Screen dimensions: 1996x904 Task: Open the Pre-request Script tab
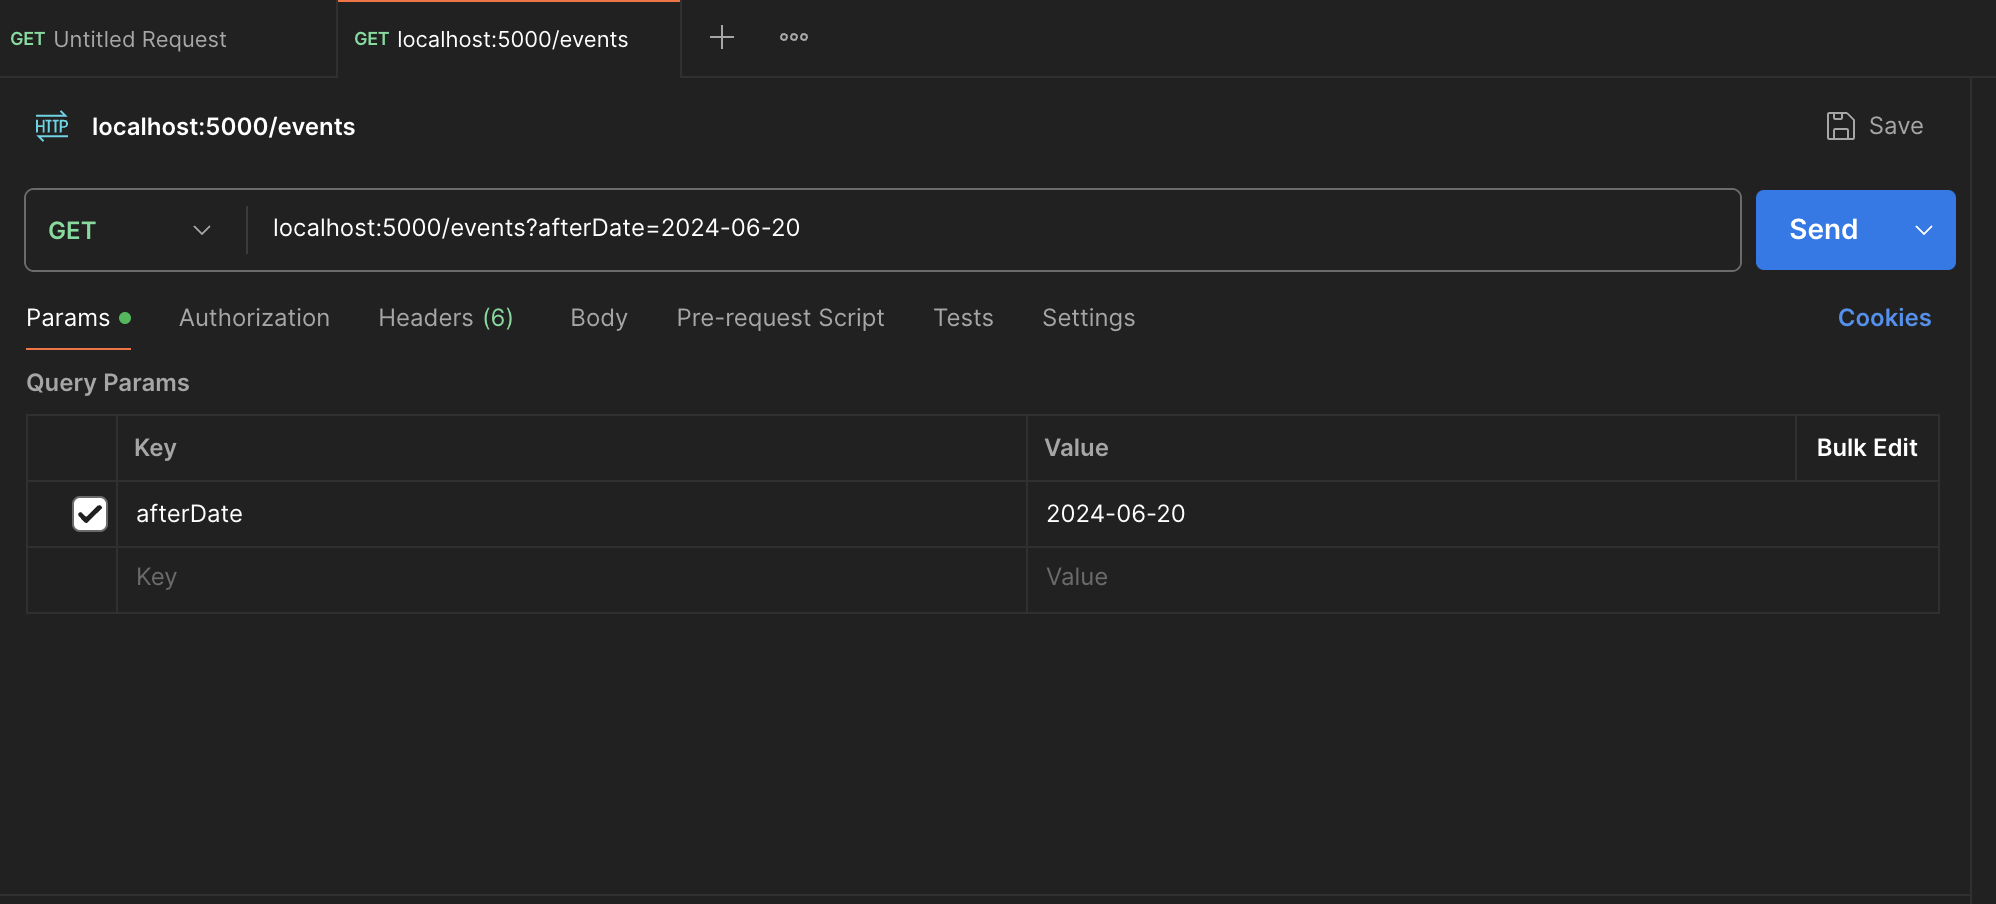[x=780, y=318]
